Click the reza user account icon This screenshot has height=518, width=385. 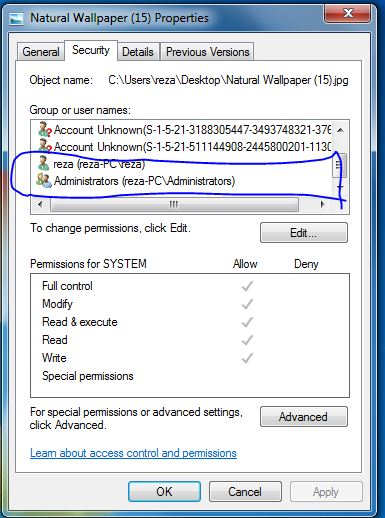[x=43, y=163]
